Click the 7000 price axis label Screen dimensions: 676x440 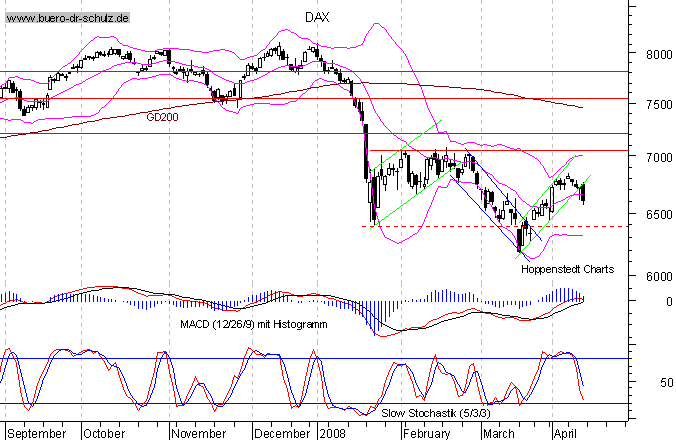654,159
